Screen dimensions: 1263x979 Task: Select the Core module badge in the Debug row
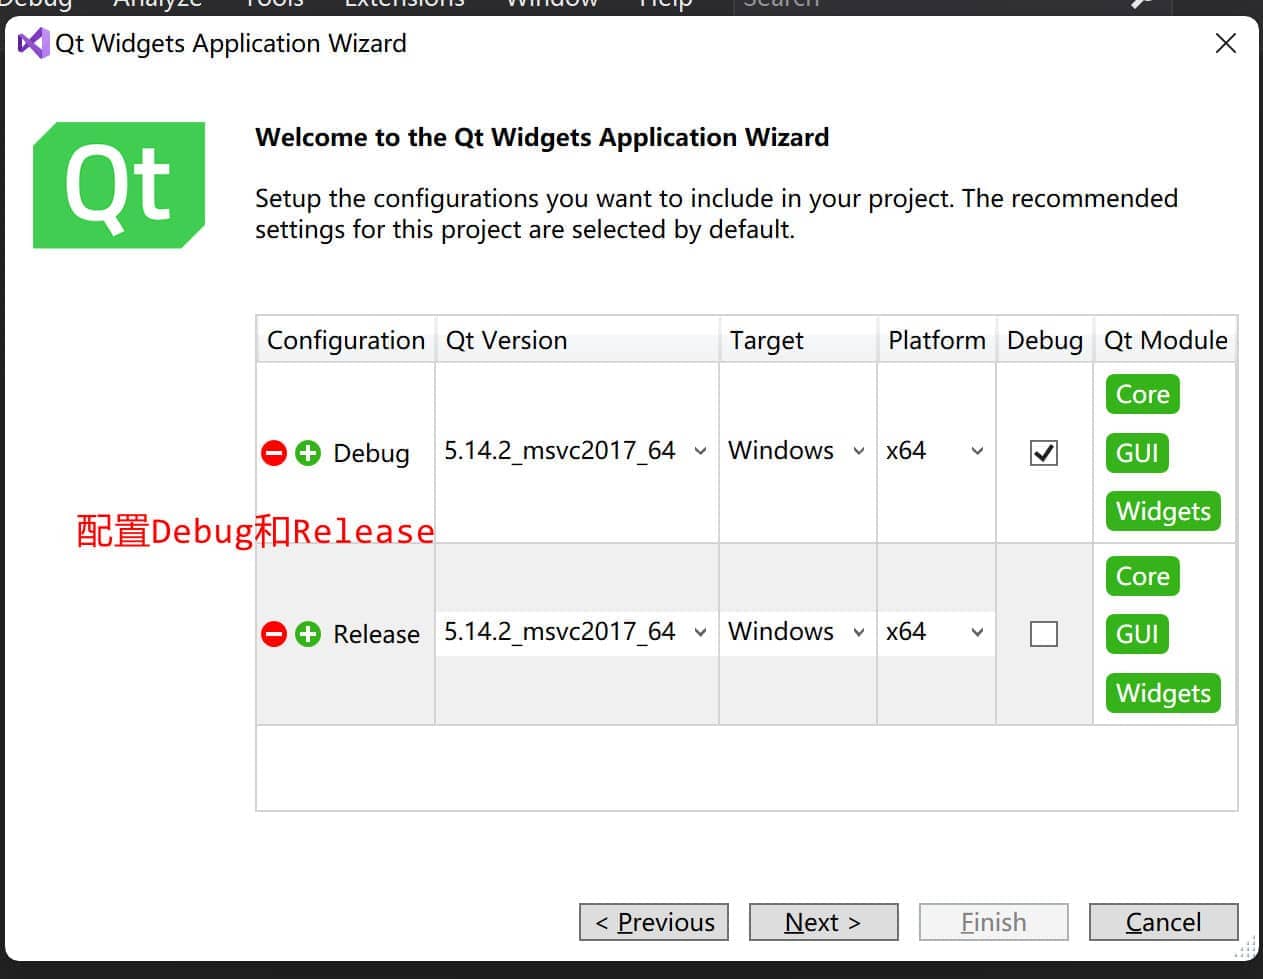[x=1141, y=394]
